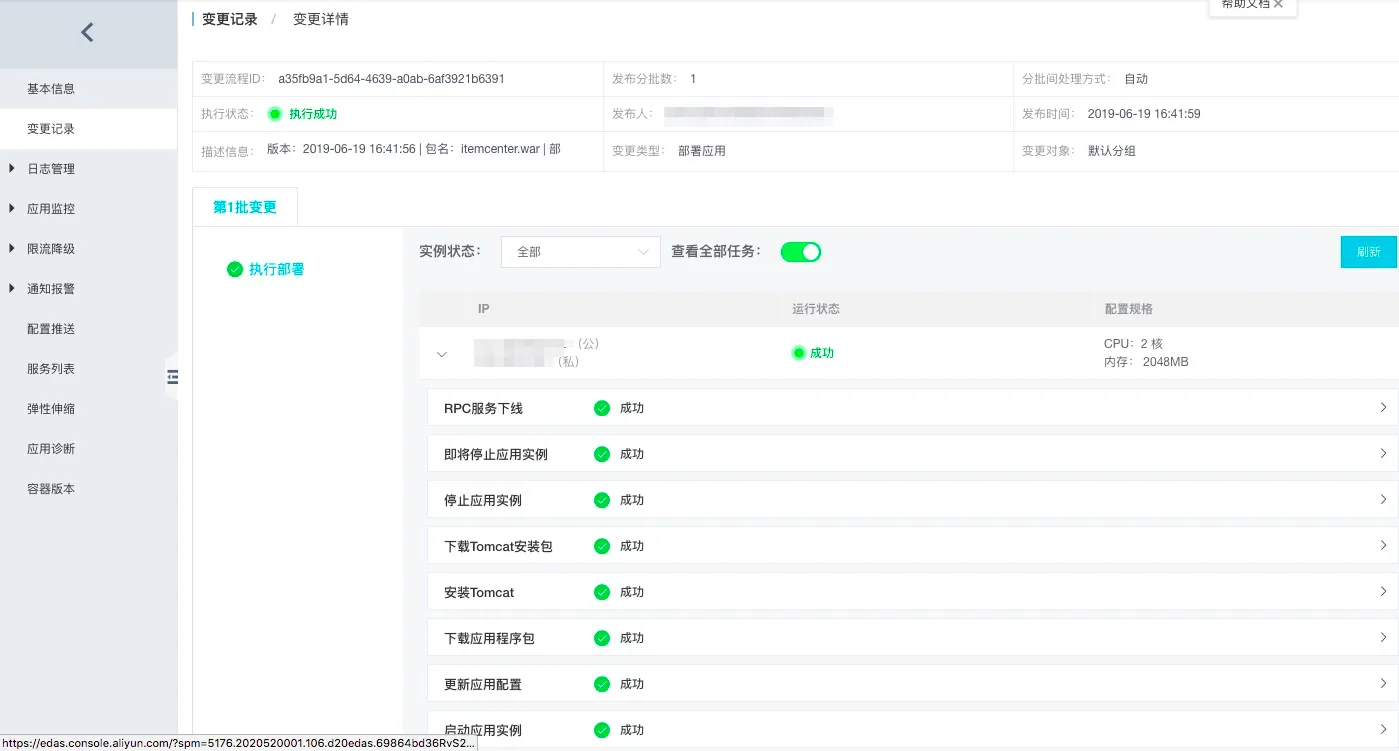1399x751 pixels.
Task: Expand 应用监控 triangle in sidebar
Action: pos(11,209)
